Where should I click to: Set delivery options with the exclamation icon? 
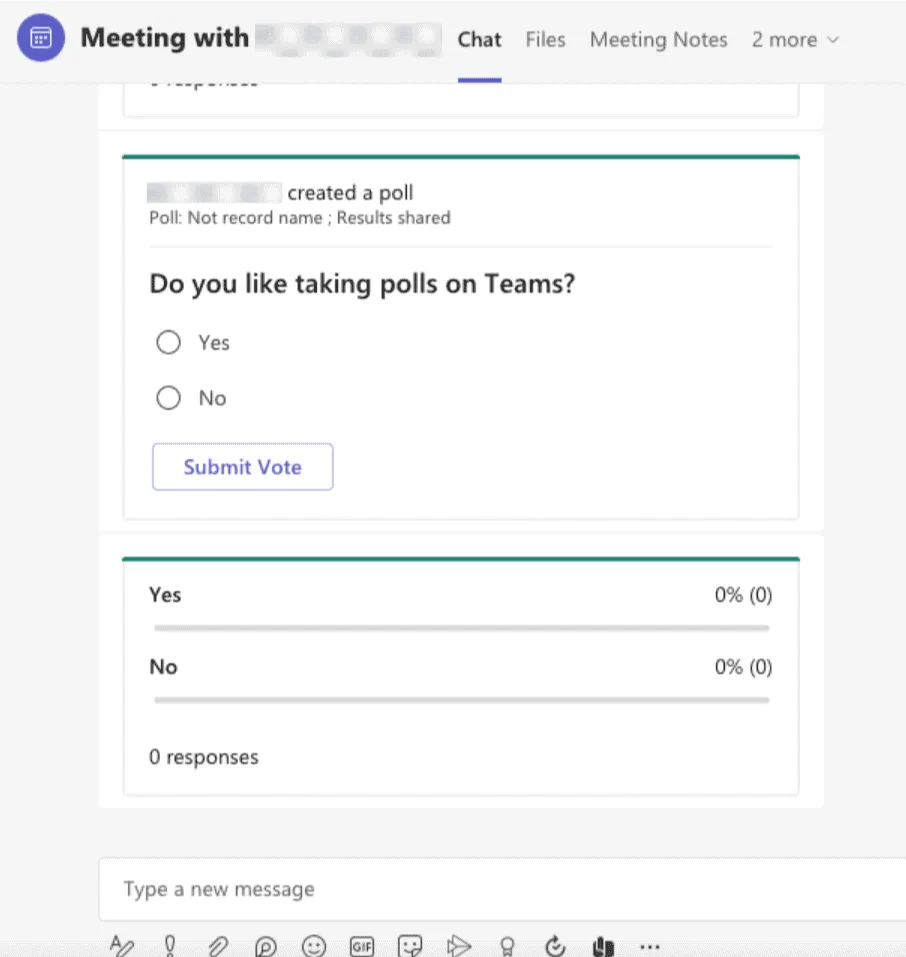click(170, 946)
